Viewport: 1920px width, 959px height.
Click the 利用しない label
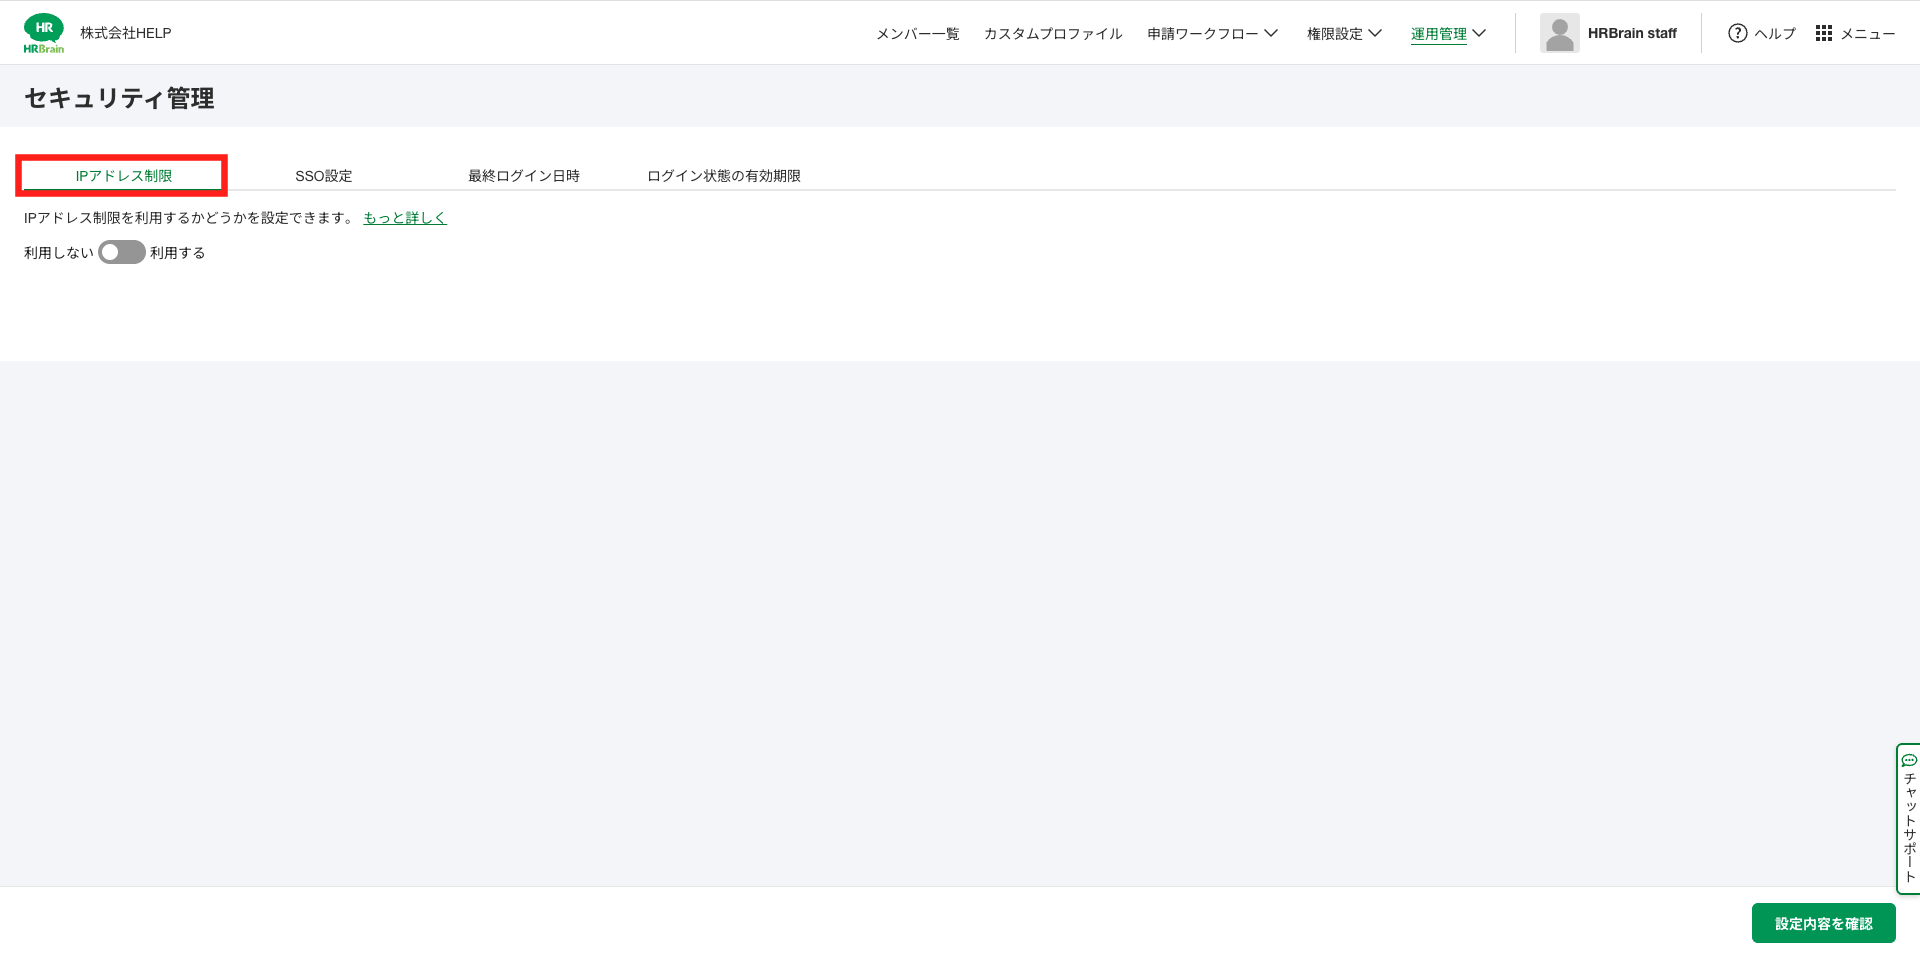[58, 252]
